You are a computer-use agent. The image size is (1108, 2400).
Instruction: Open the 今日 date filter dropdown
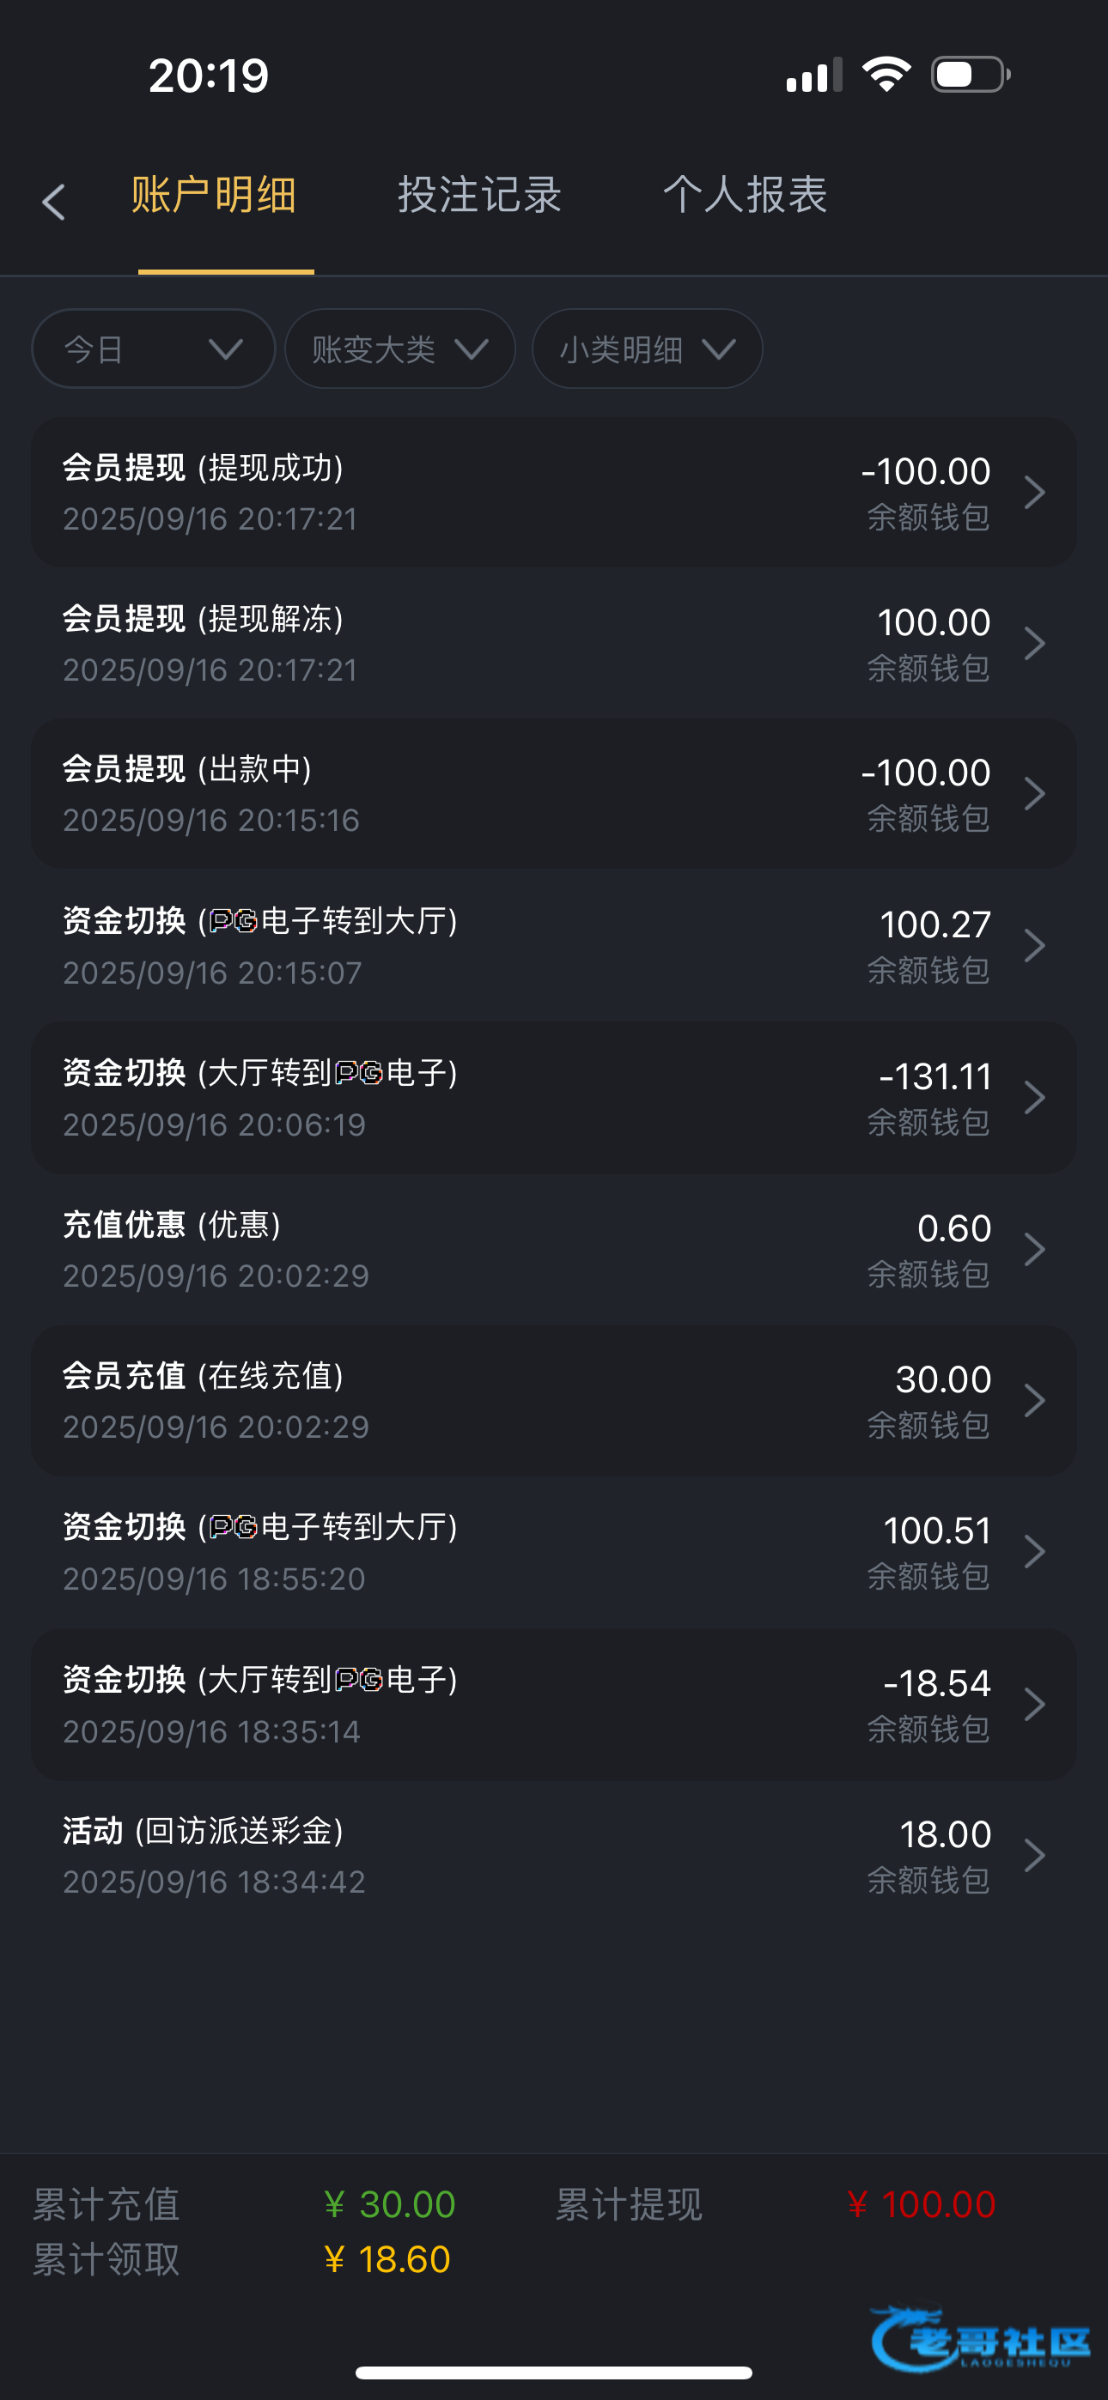[153, 349]
